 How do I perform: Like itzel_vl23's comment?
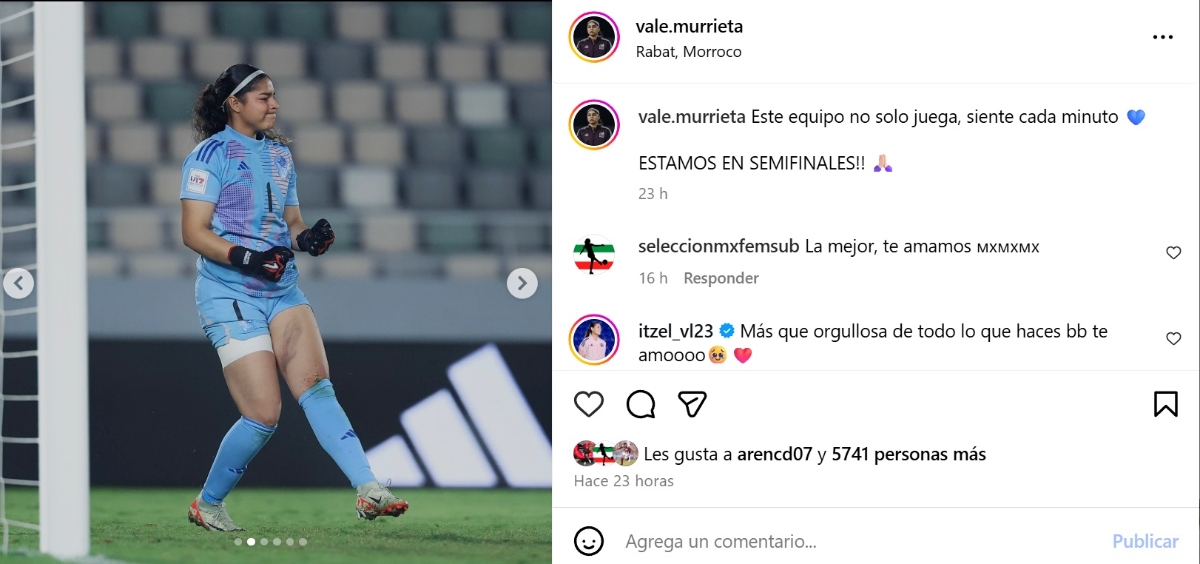coord(1174,339)
